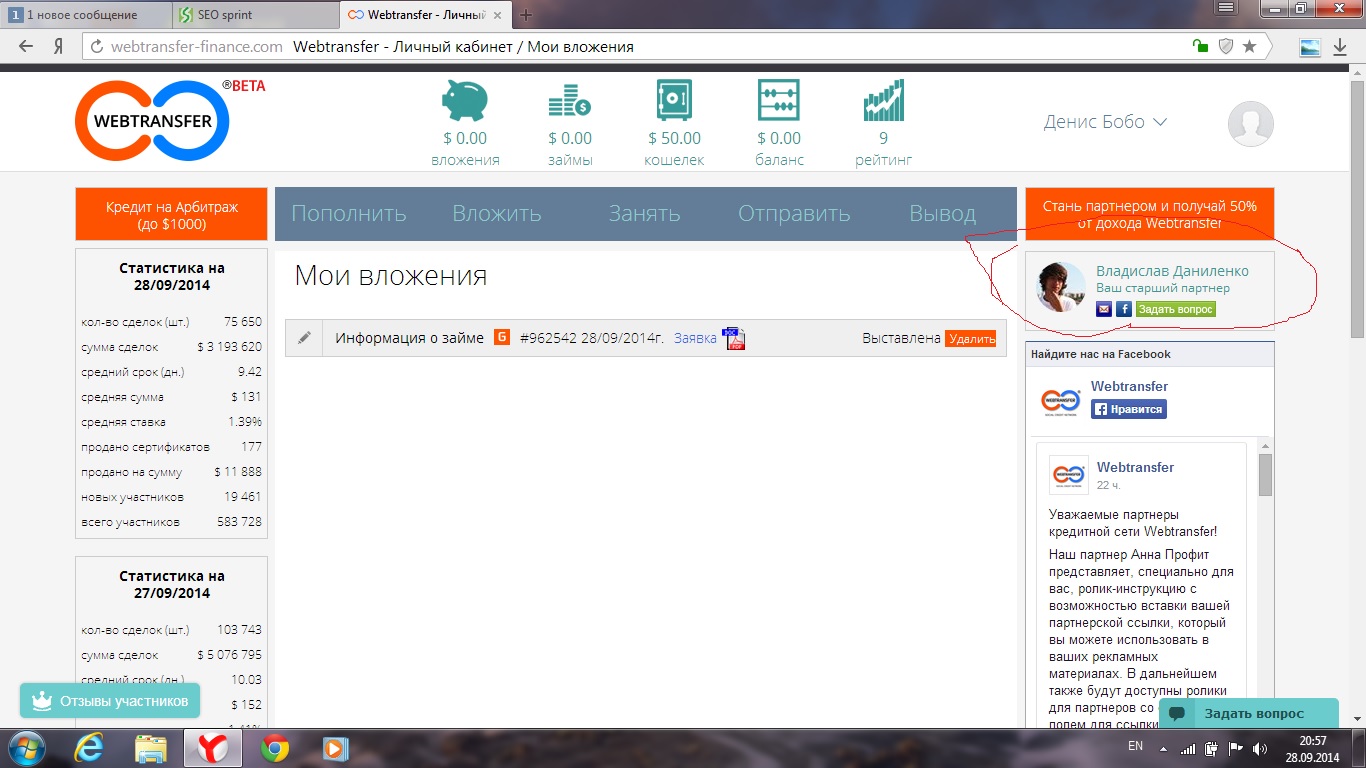The height and width of the screenshot is (768, 1366).
Task: Click the Webtransfer logo in the header
Action: click(x=152, y=121)
